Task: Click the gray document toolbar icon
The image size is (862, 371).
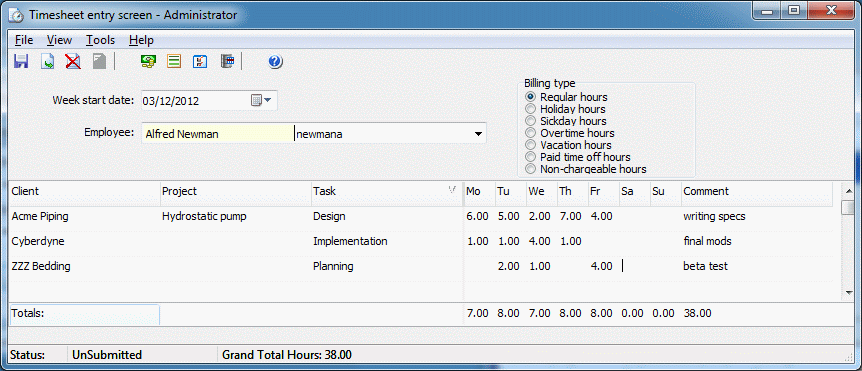Action: click(100, 61)
